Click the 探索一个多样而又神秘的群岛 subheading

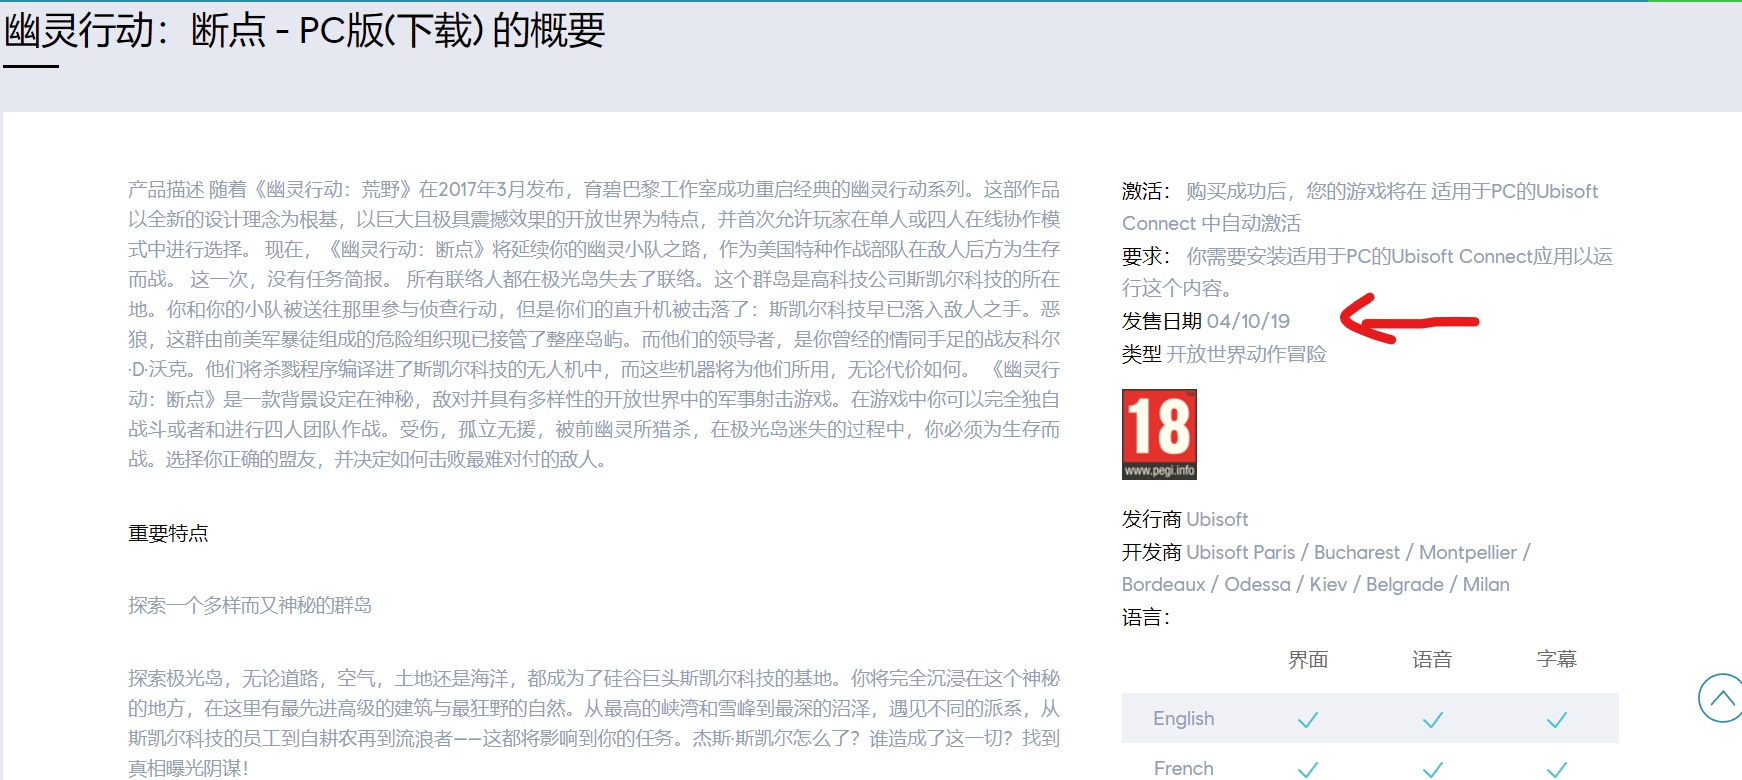click(250, 605)
